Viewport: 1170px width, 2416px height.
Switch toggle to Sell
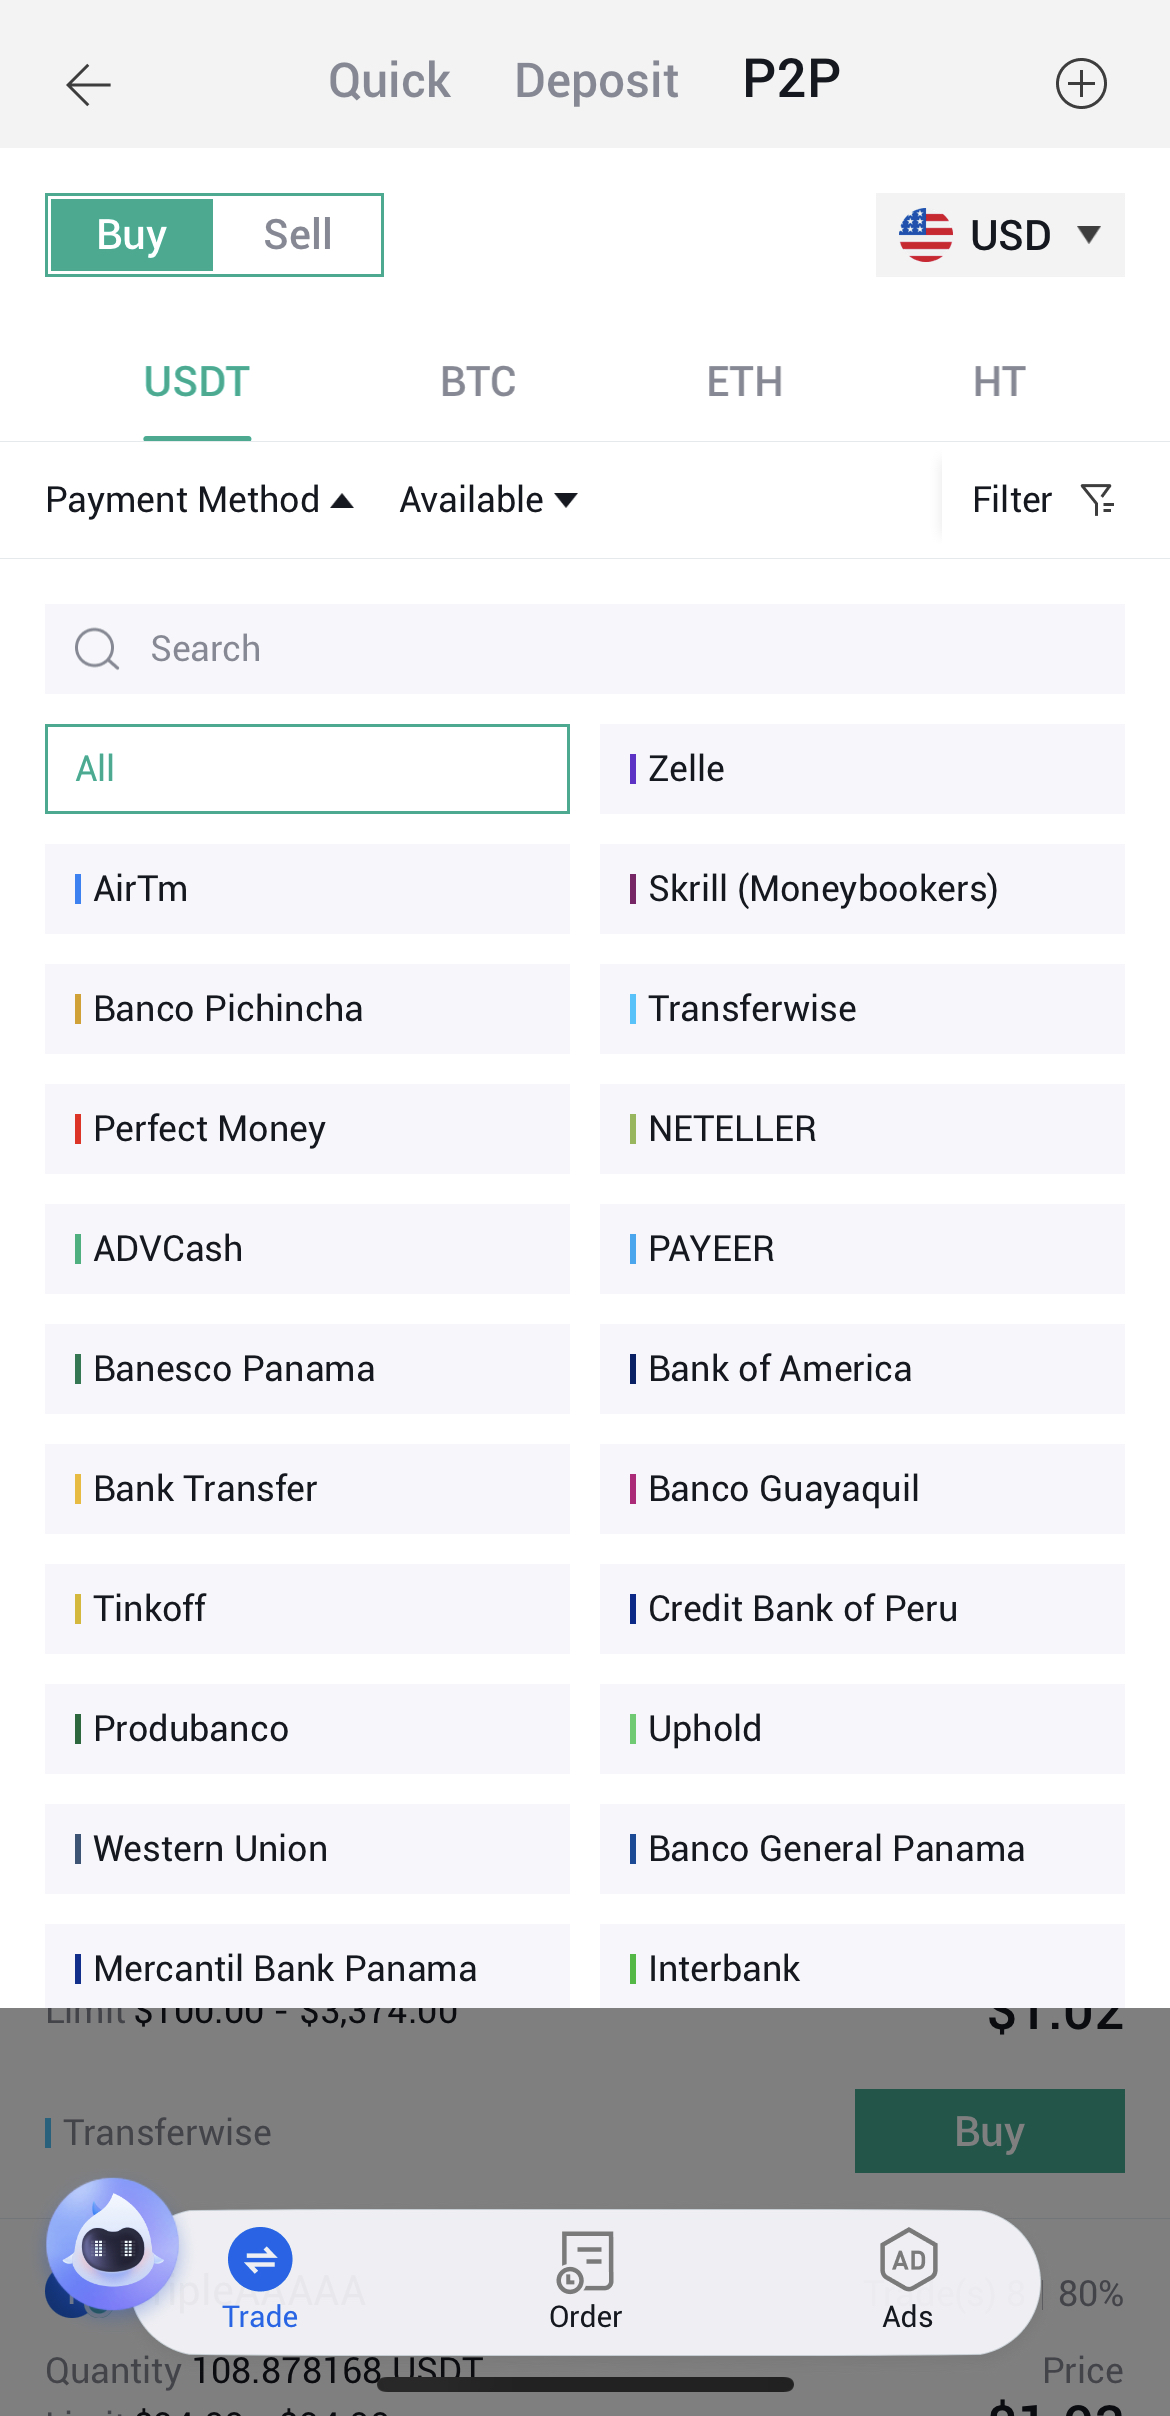click(x=297, y=235)
